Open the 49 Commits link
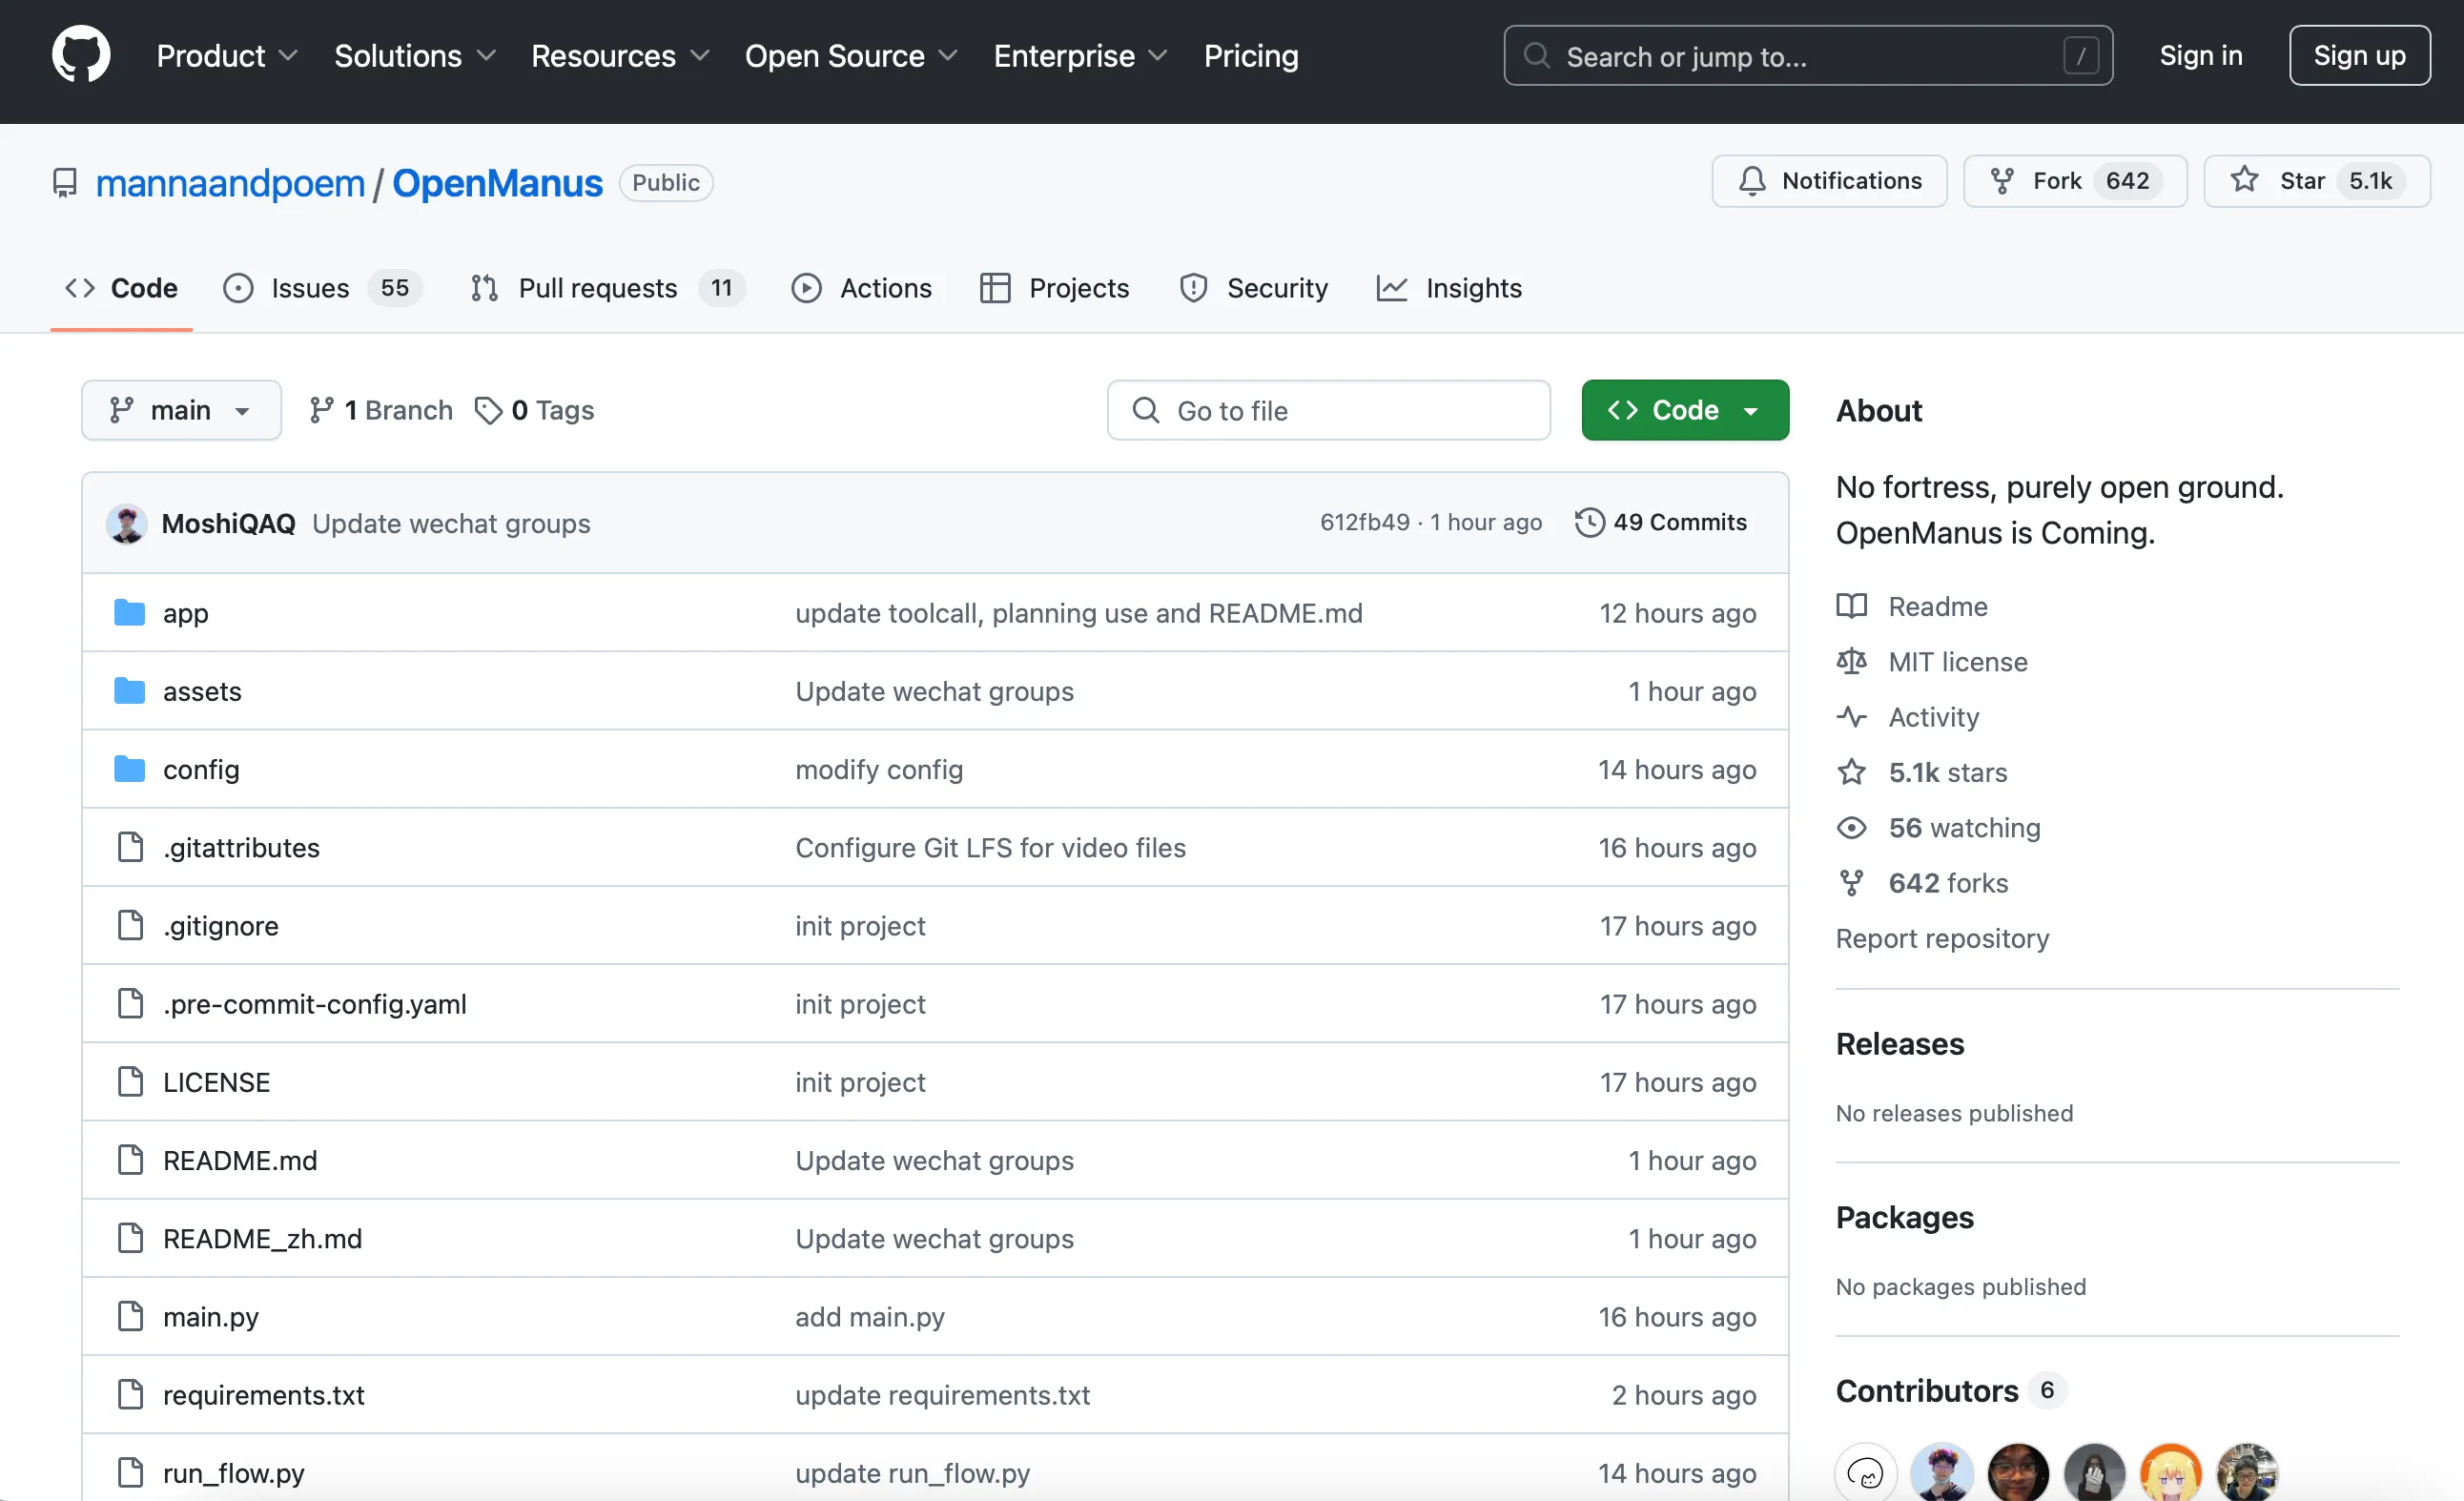The height and width of the screenshot is (1501, 2464). pyautogui.click(x=1661, y=522)
